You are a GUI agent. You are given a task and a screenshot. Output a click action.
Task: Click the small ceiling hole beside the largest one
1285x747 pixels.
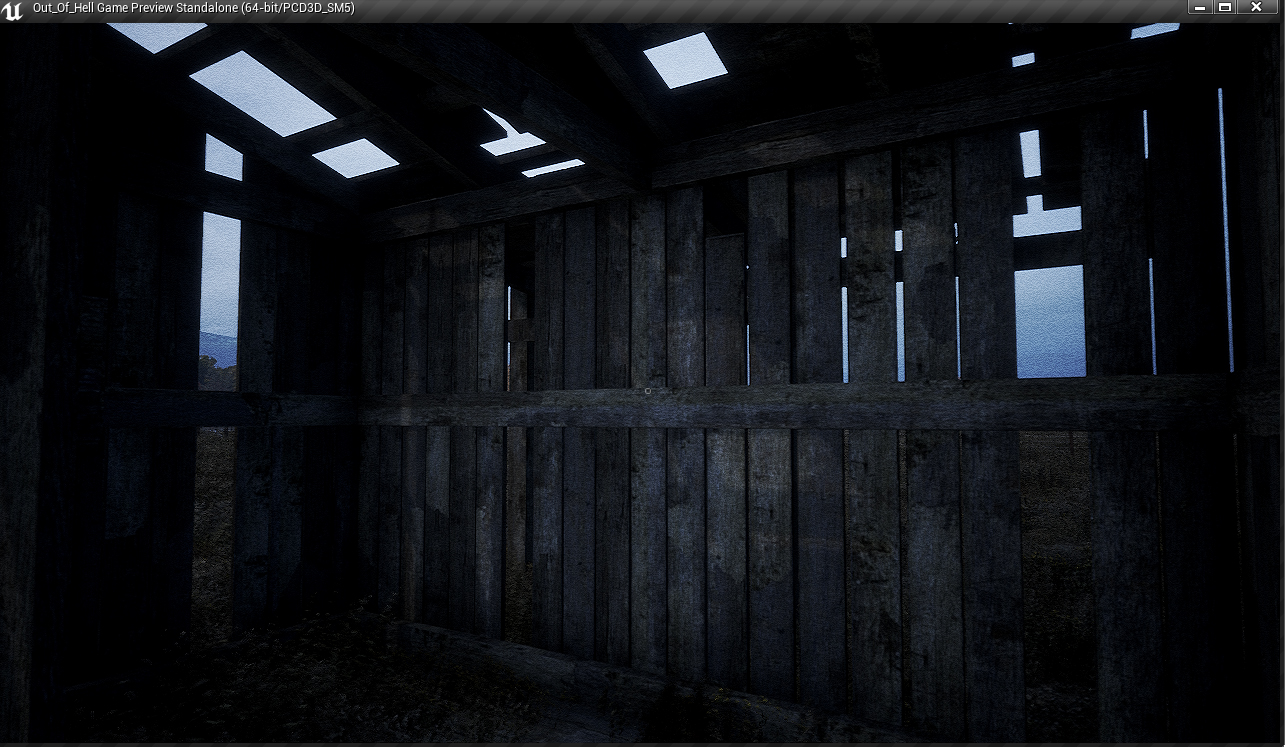click(355, 158)
